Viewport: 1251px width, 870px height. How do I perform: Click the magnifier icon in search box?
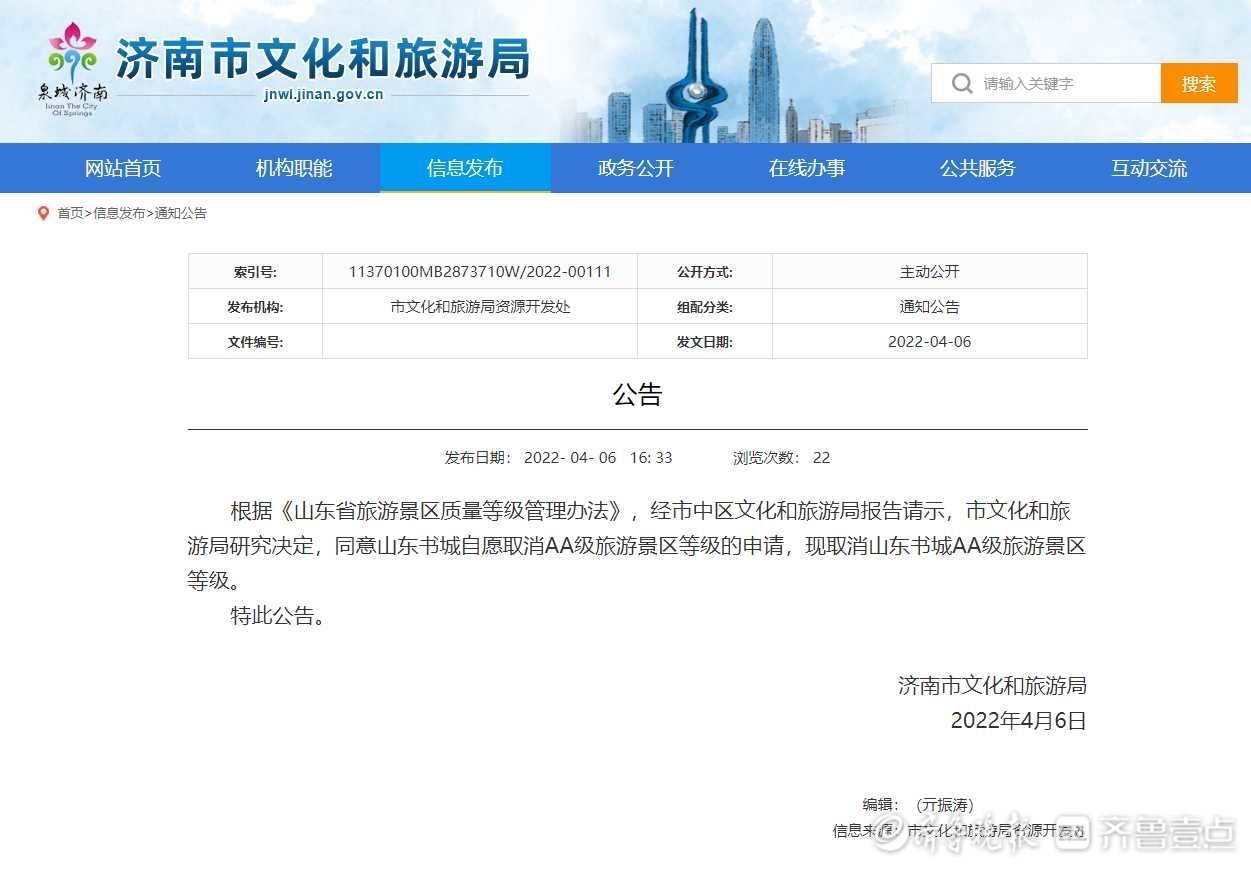tap(962, 83)
